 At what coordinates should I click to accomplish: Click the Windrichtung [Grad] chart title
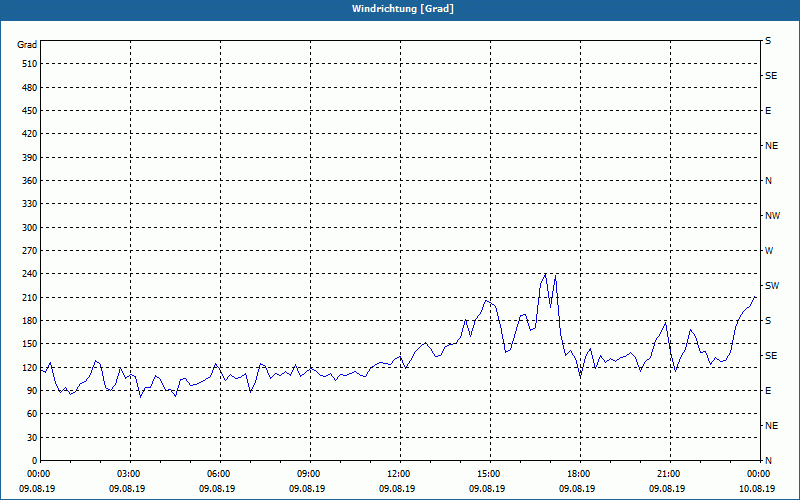pyautogui.click(x=400, y=9)
